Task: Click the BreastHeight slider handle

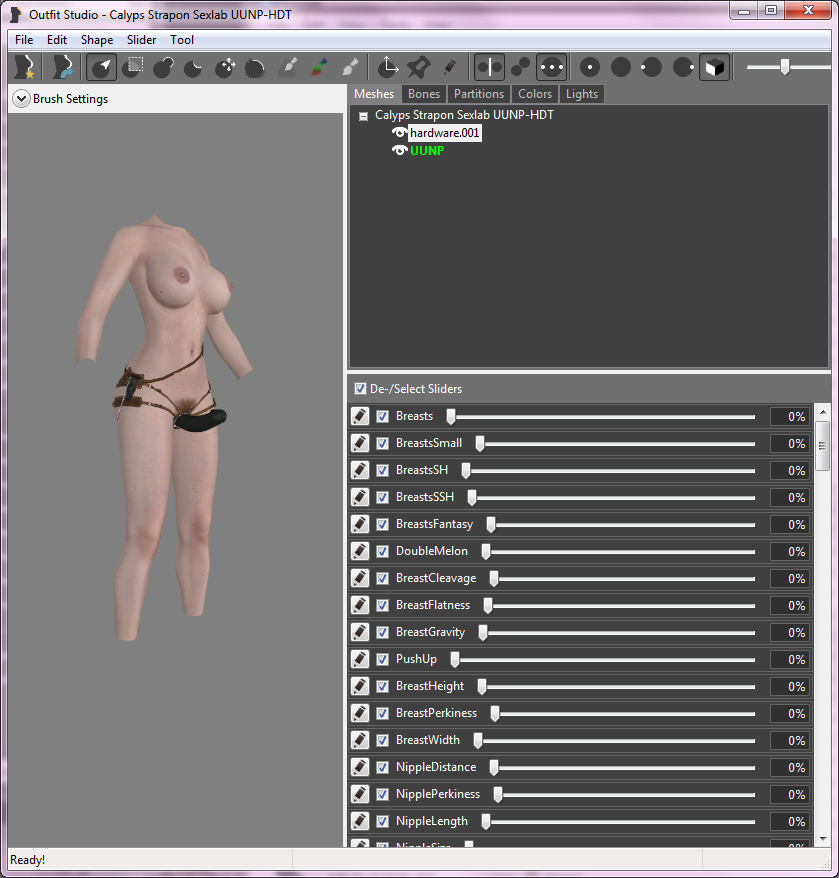Action: (482, 686)
